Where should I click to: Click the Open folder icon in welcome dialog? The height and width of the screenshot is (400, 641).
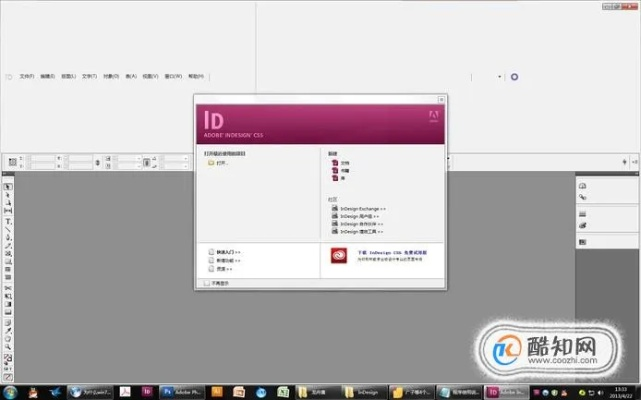tap(211, 162)
